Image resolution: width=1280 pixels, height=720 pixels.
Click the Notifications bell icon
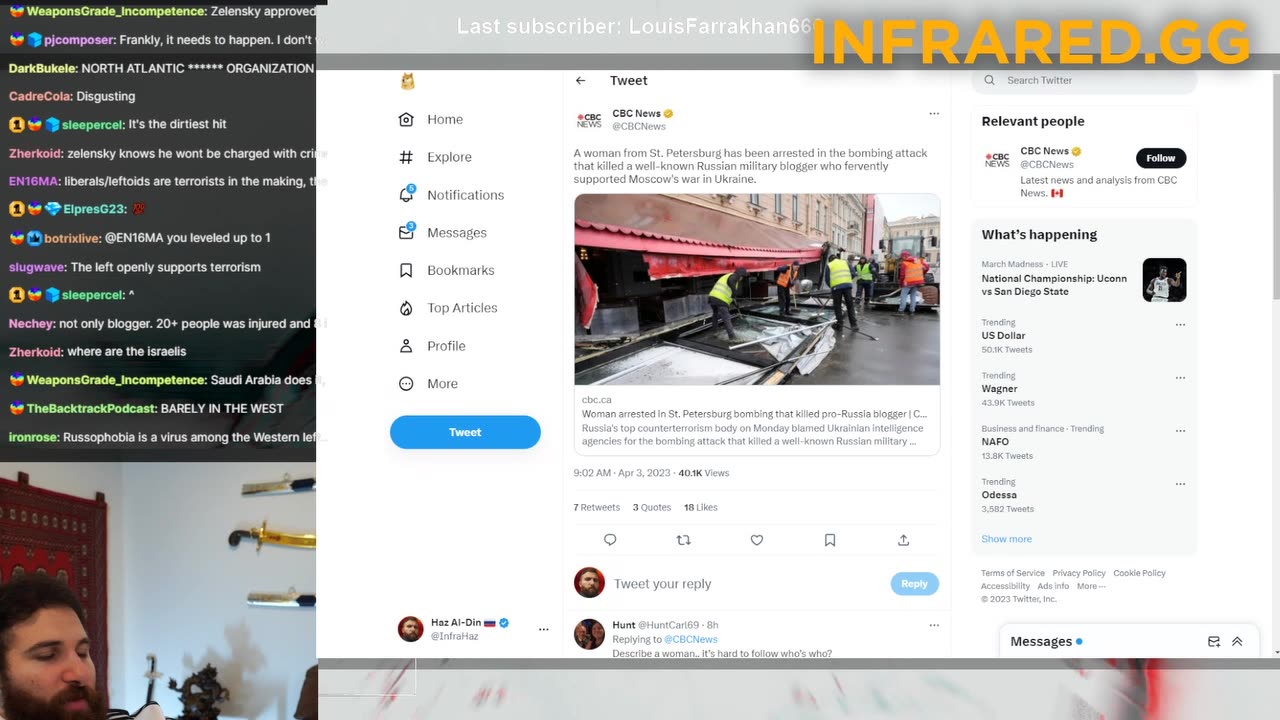coord(406,195)
